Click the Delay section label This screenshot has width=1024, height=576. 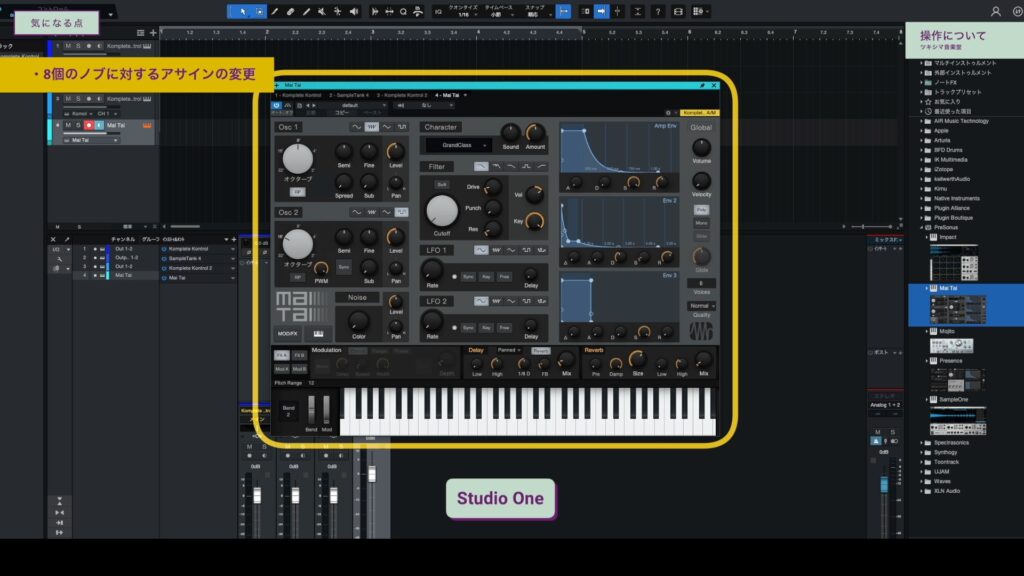tap(476, 350)
